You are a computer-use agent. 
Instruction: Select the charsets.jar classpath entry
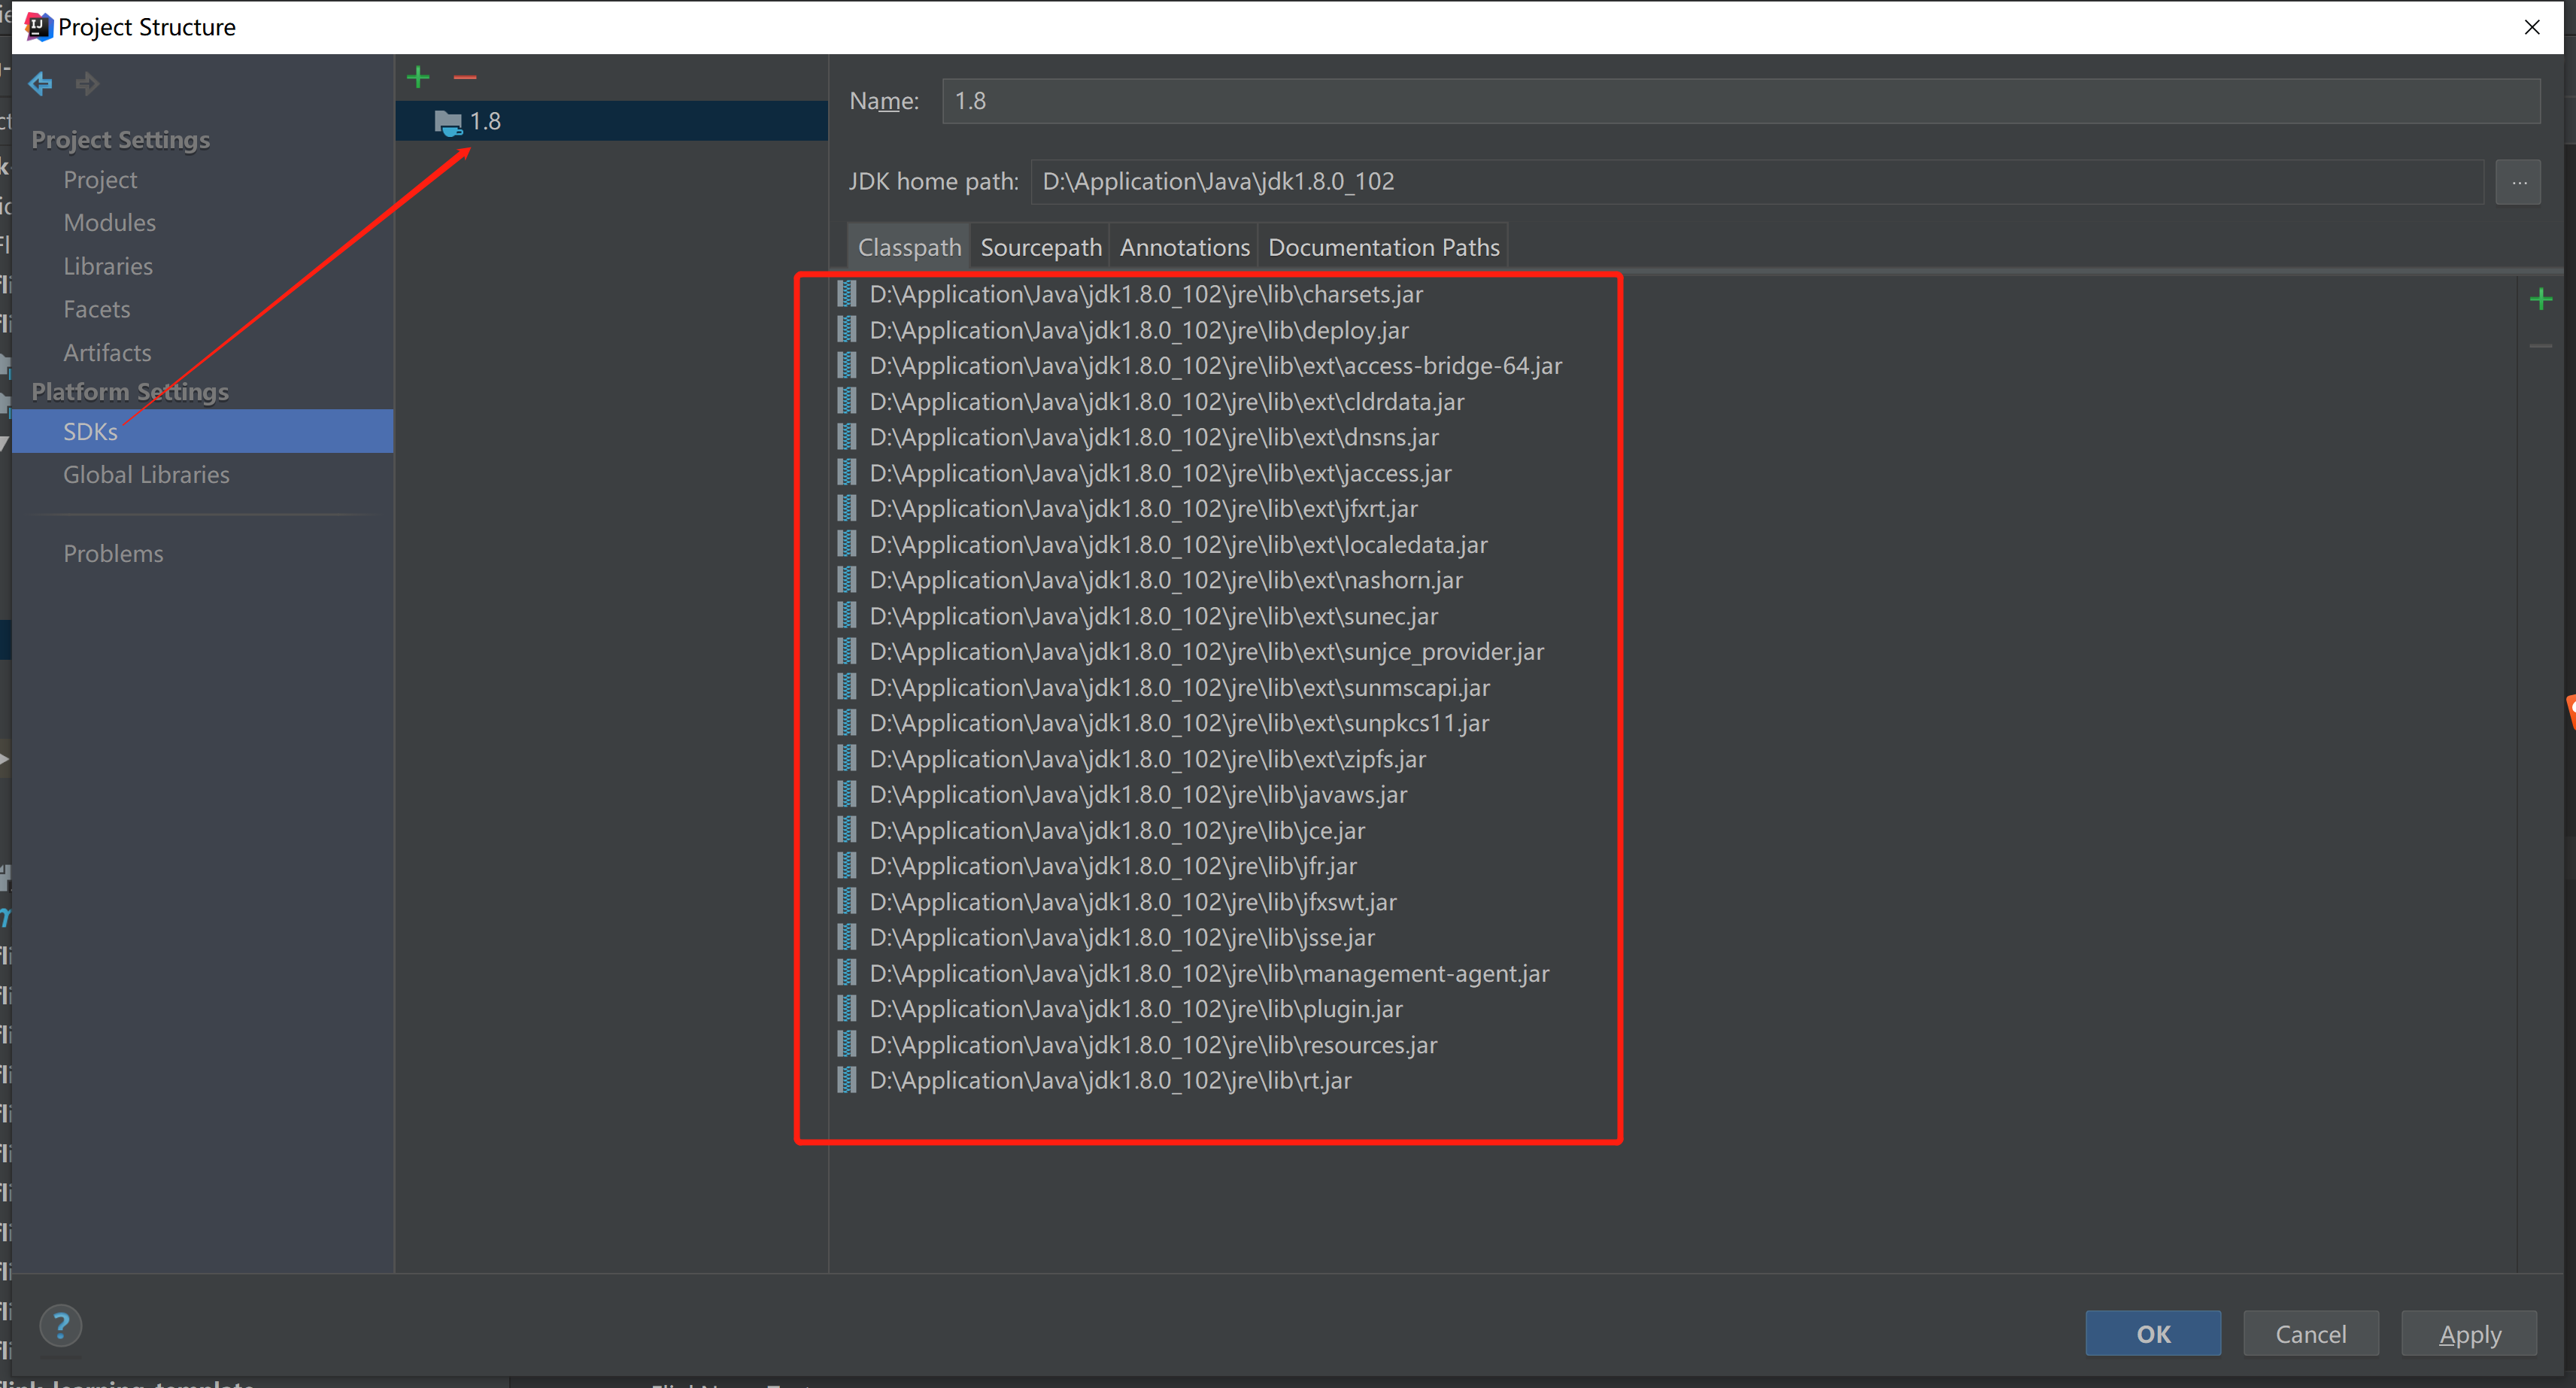1146,294
